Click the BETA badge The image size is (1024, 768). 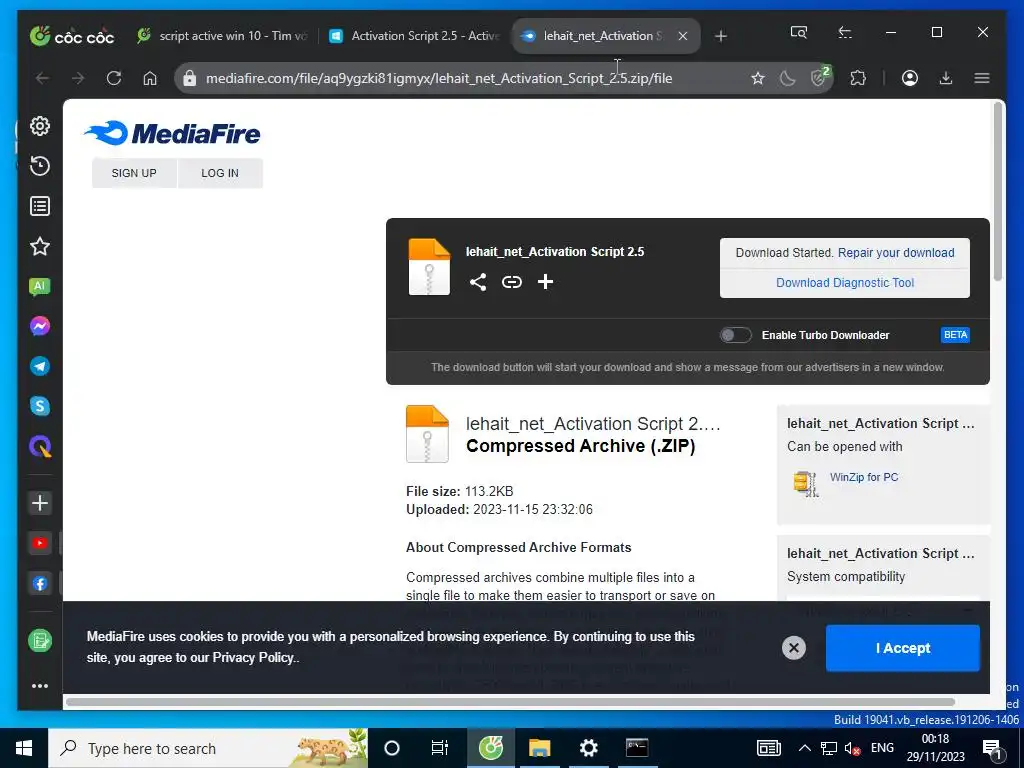coord(955,335)
